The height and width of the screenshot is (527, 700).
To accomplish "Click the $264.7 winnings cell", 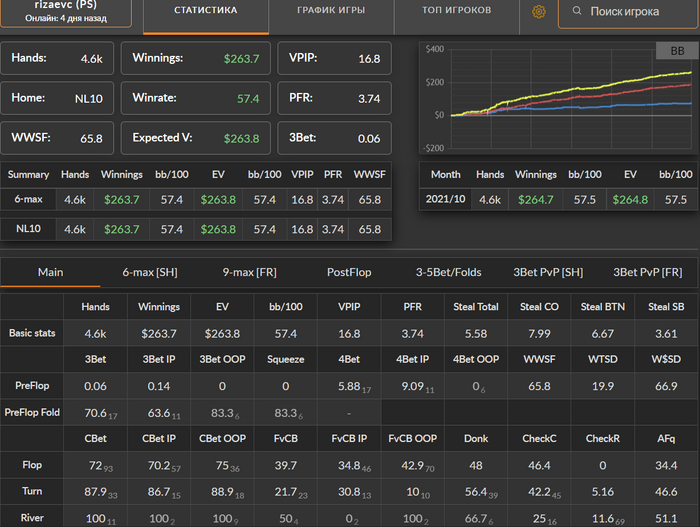I will tap(536, 200).
